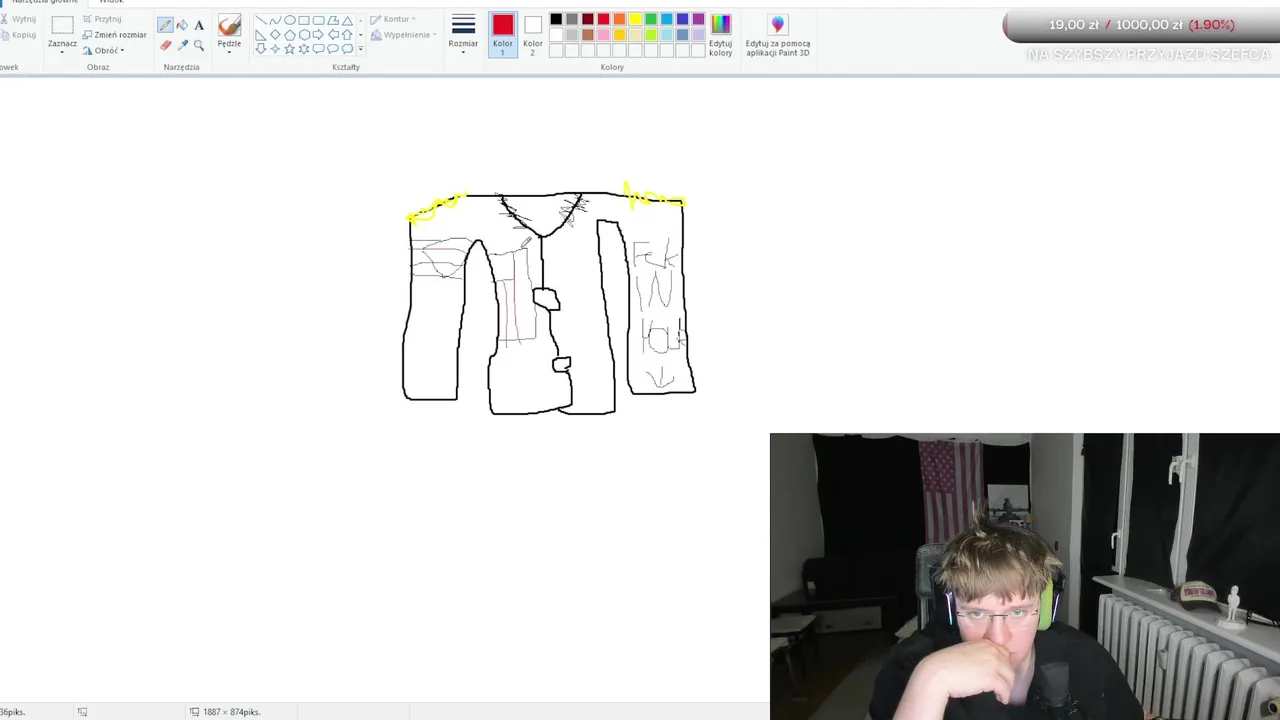Viewport: 1280px width, 720px height.
Task: Click the Pędzle brush icon
Action: 229,25
